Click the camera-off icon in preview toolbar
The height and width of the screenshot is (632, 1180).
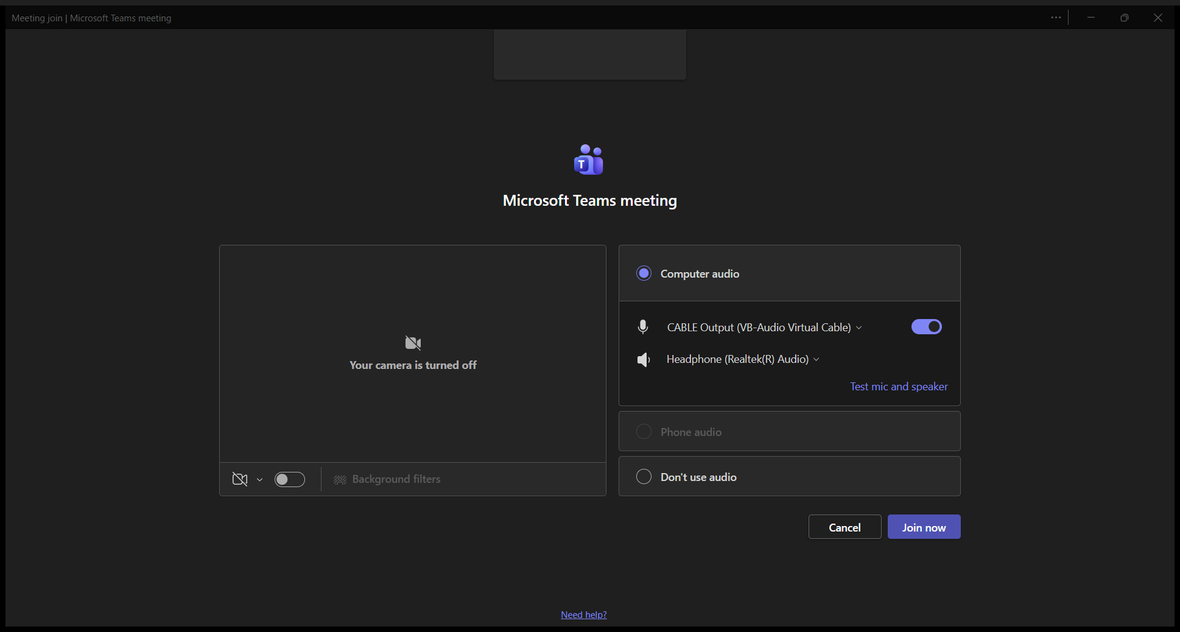pyautogui.click(x=239, y=479)
